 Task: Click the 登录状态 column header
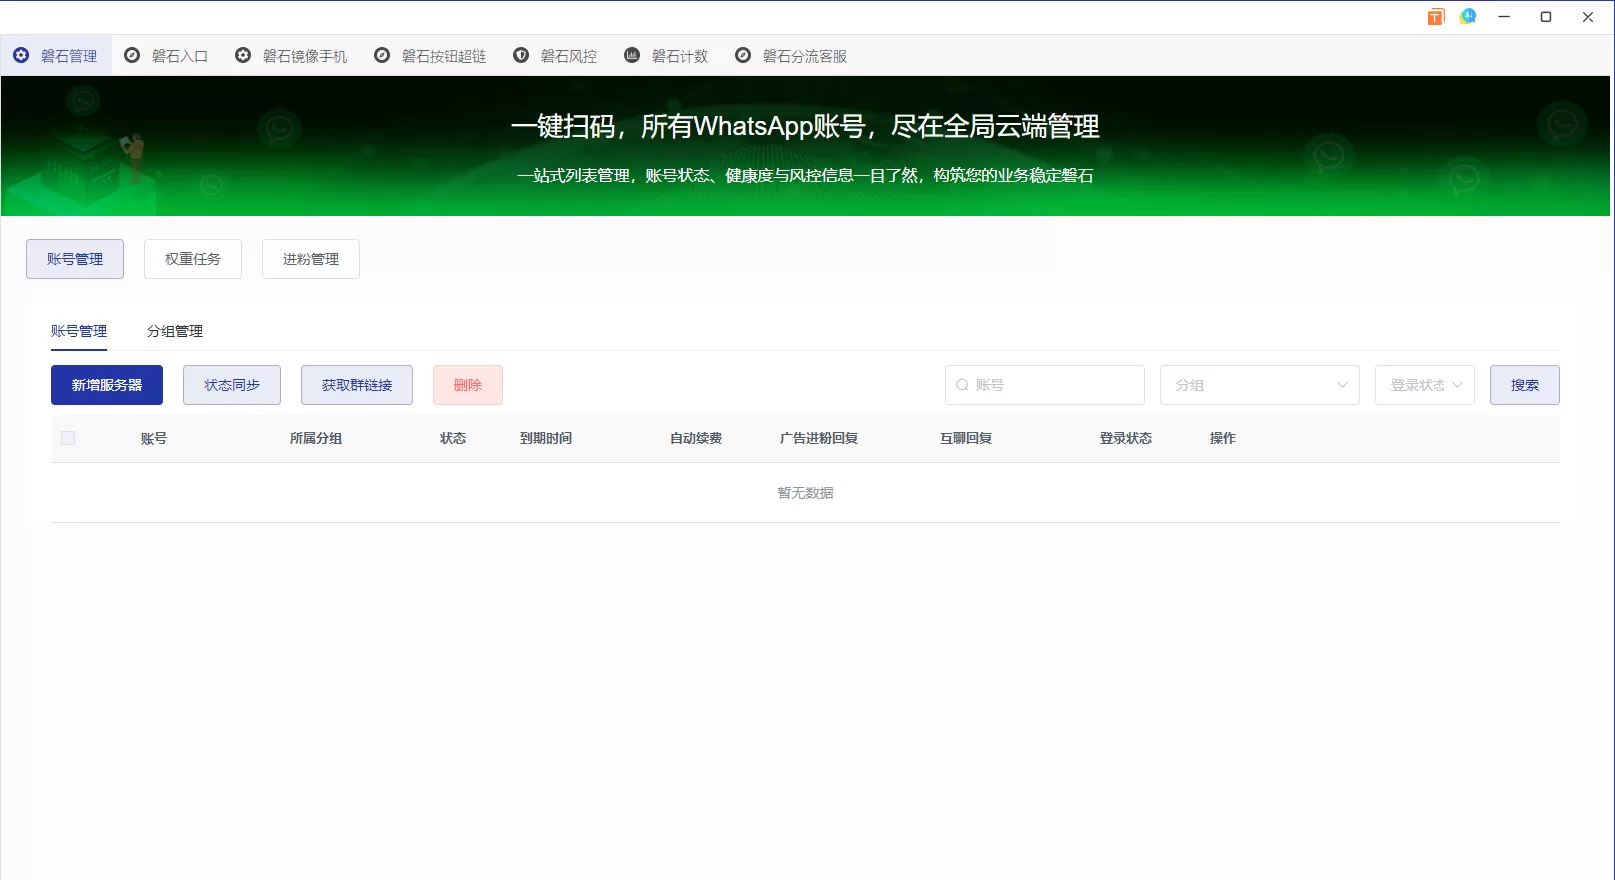click(x=1126, y=438)
